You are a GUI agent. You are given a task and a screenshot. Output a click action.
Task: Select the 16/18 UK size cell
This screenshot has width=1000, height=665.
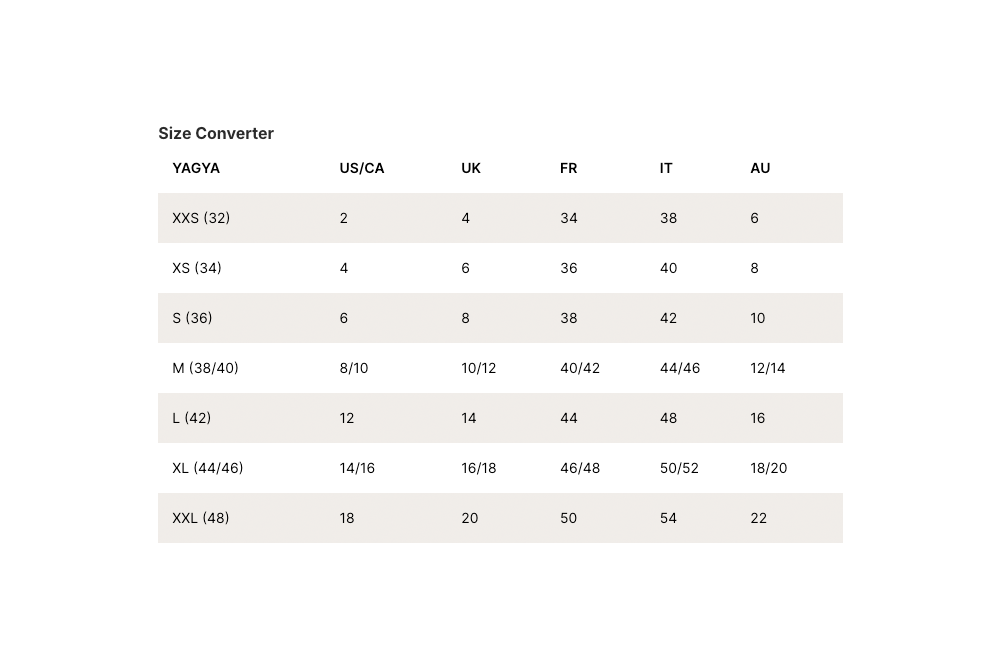pos(479,468)
